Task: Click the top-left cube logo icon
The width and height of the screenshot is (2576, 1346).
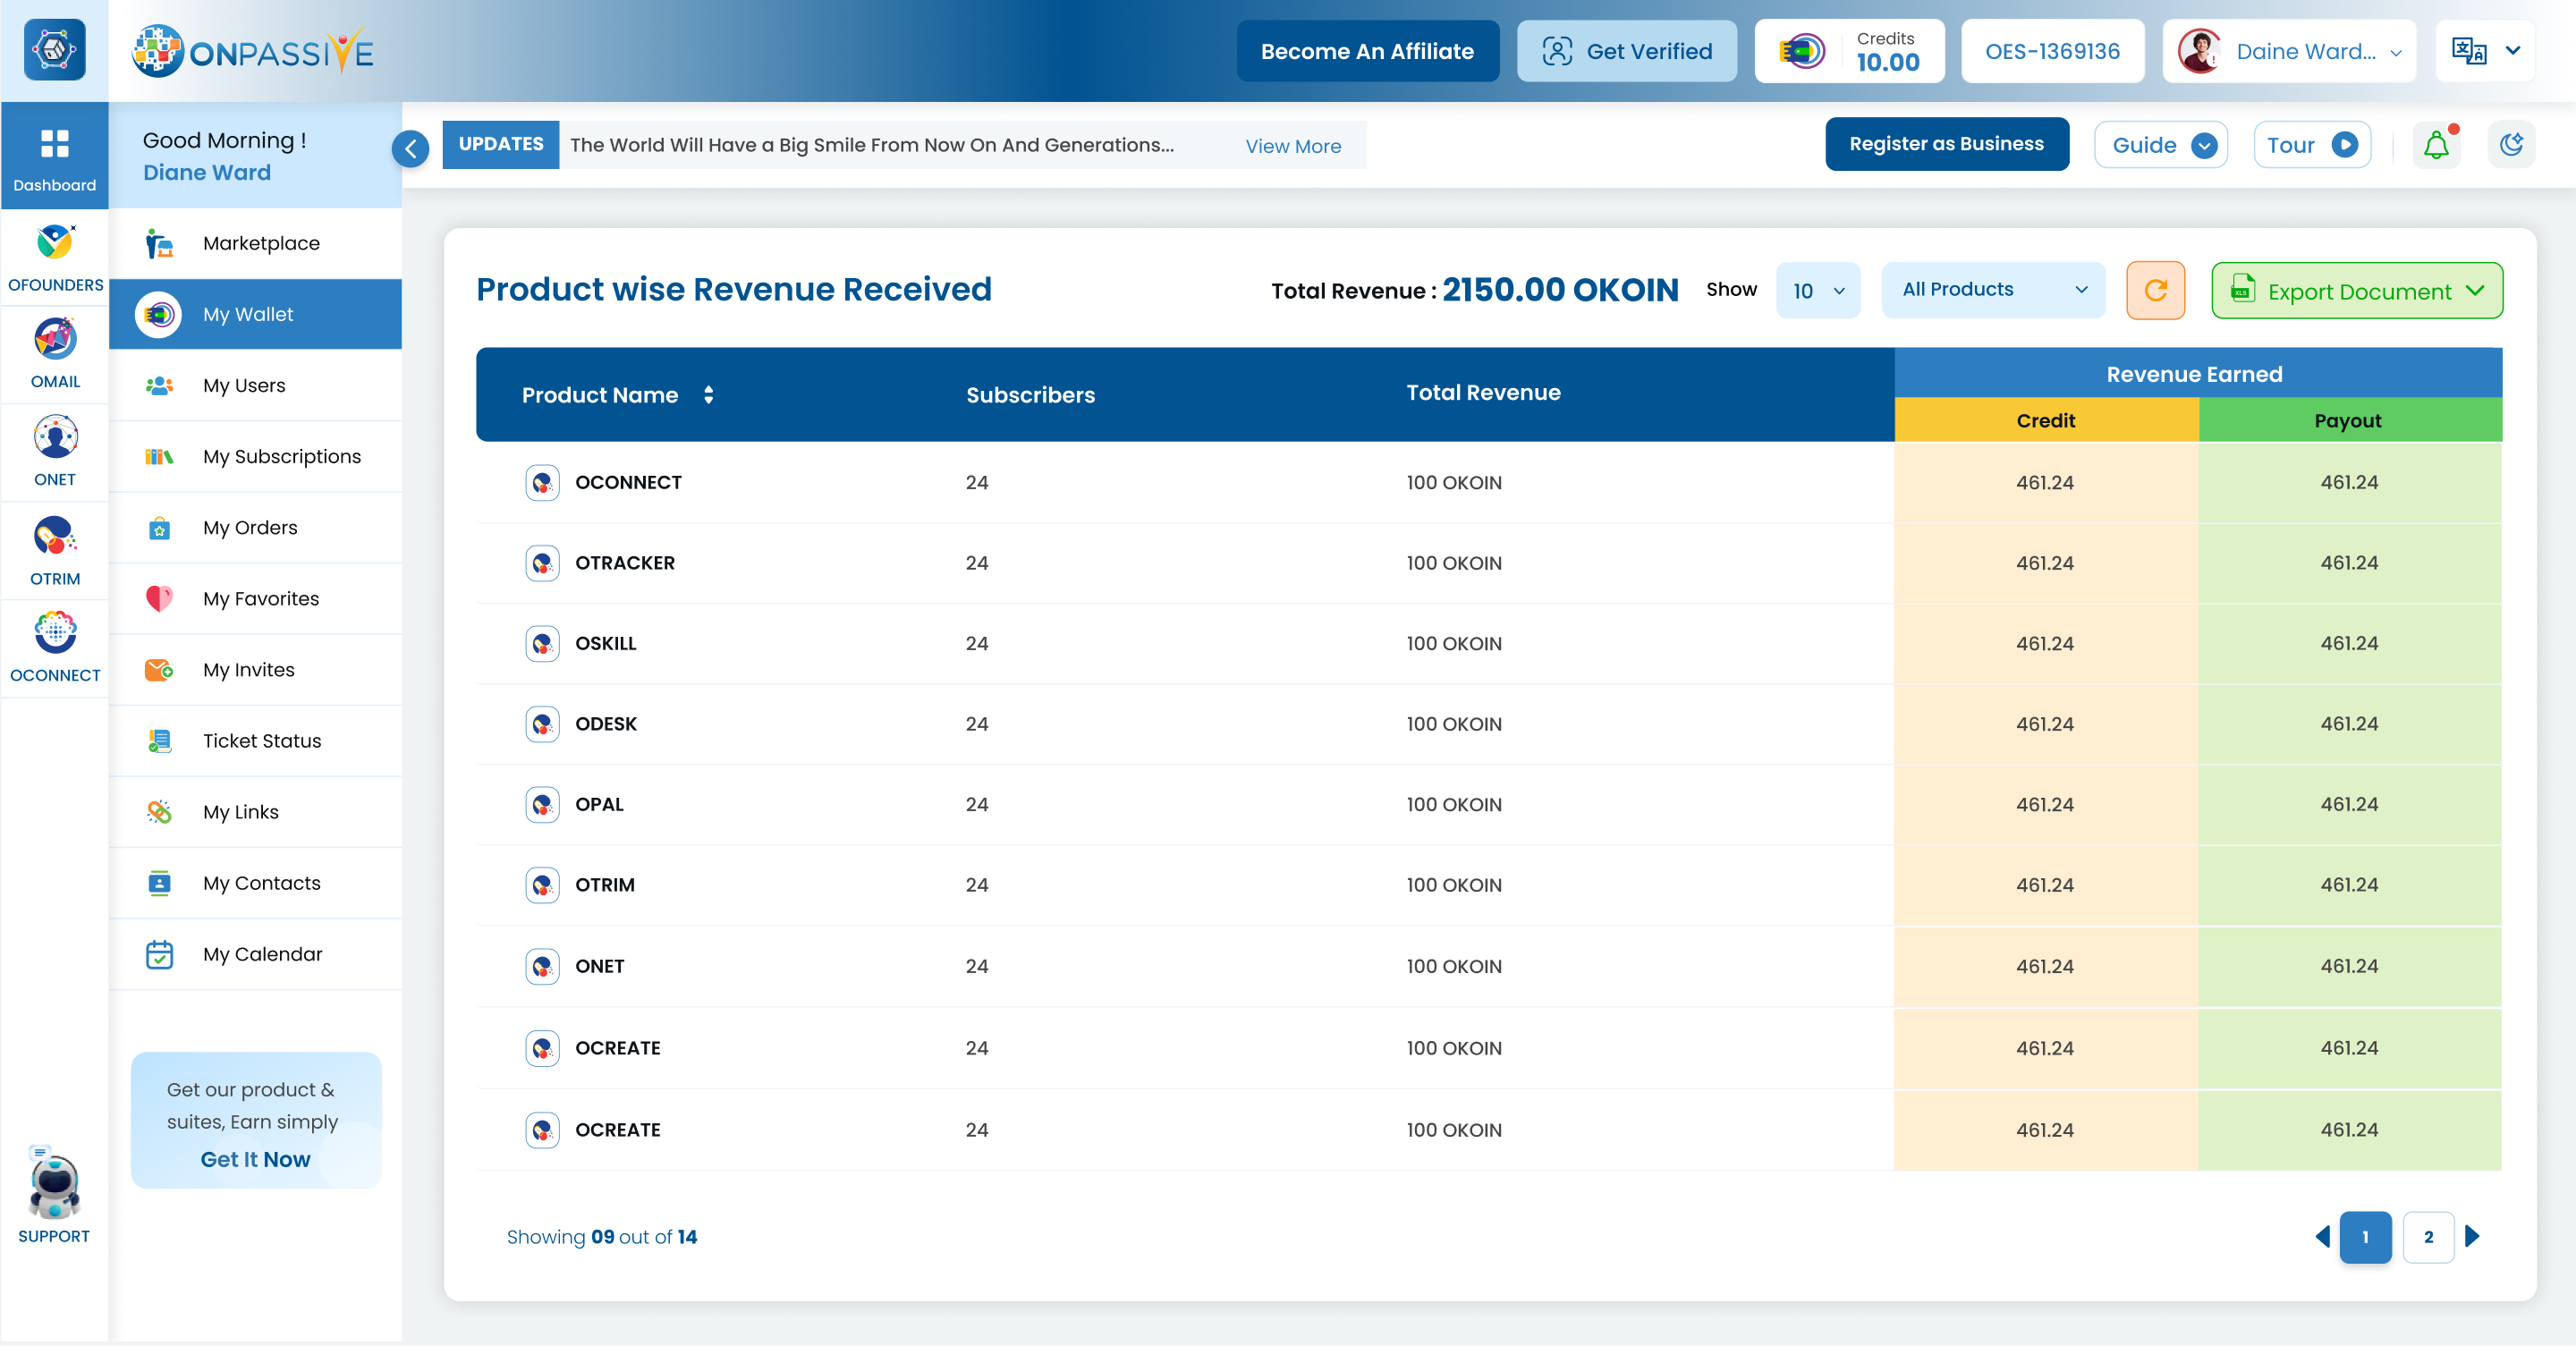Action: point(54,50)
